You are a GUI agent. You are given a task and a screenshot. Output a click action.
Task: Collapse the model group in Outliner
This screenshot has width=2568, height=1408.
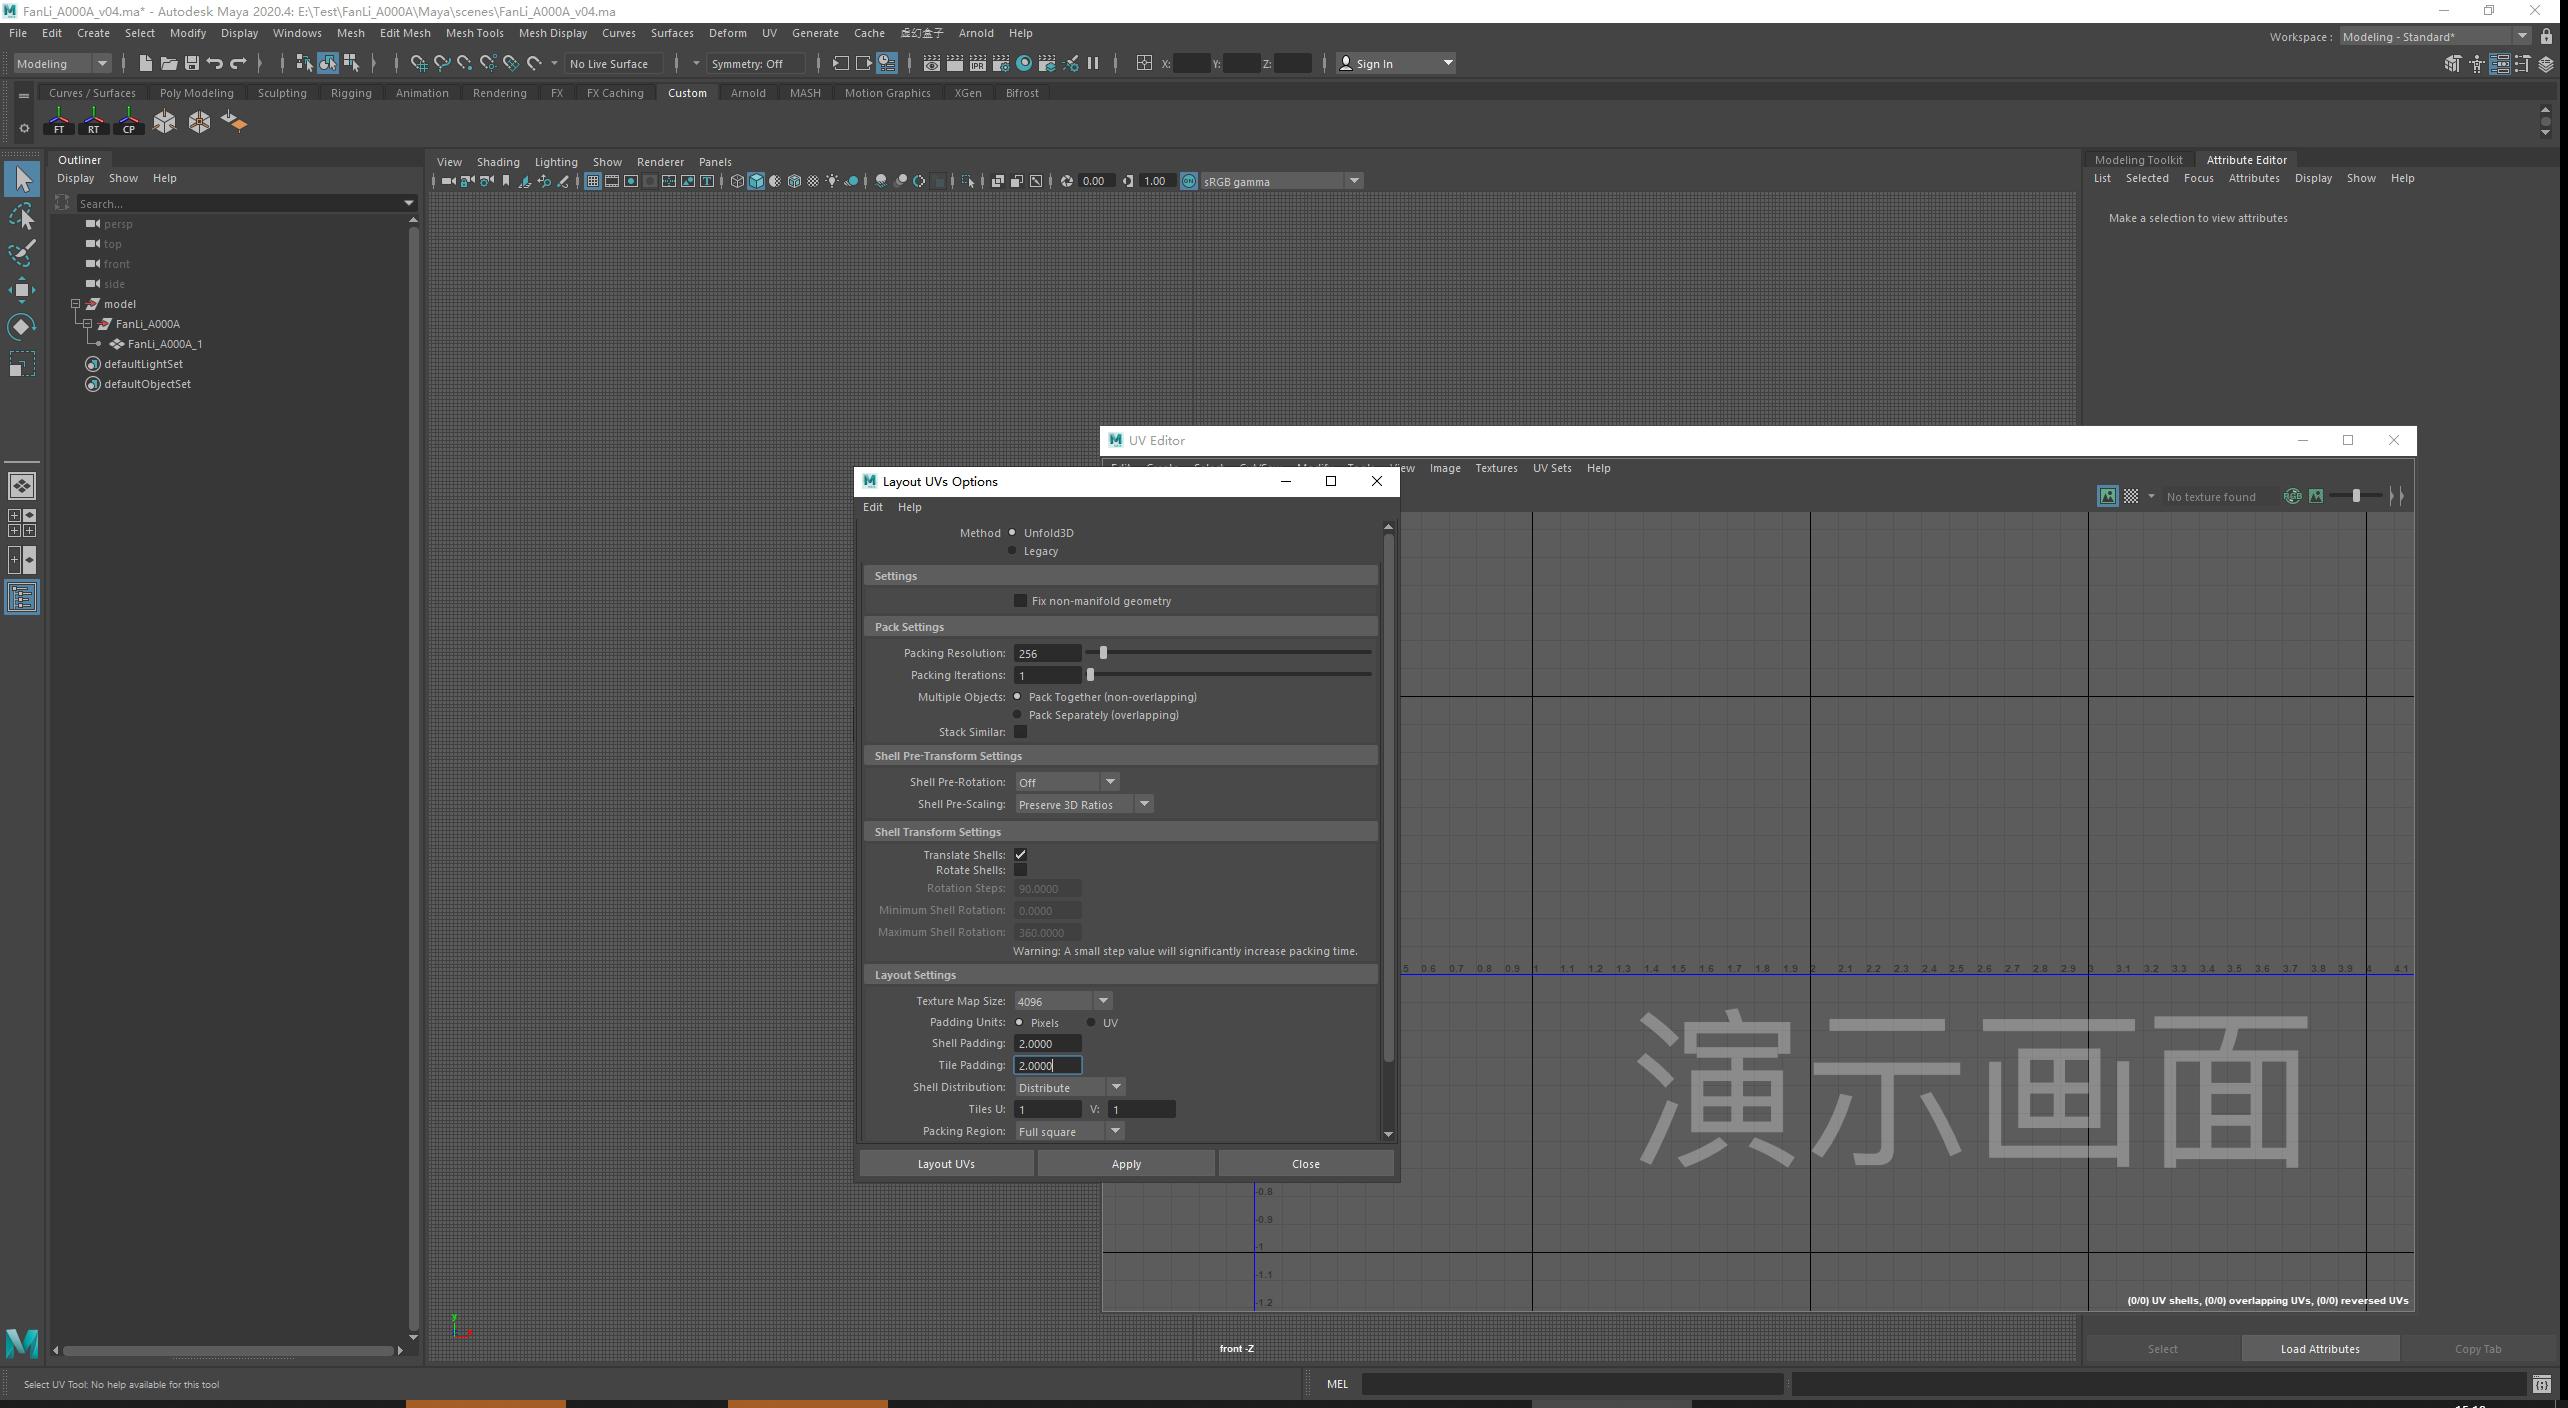76,304
